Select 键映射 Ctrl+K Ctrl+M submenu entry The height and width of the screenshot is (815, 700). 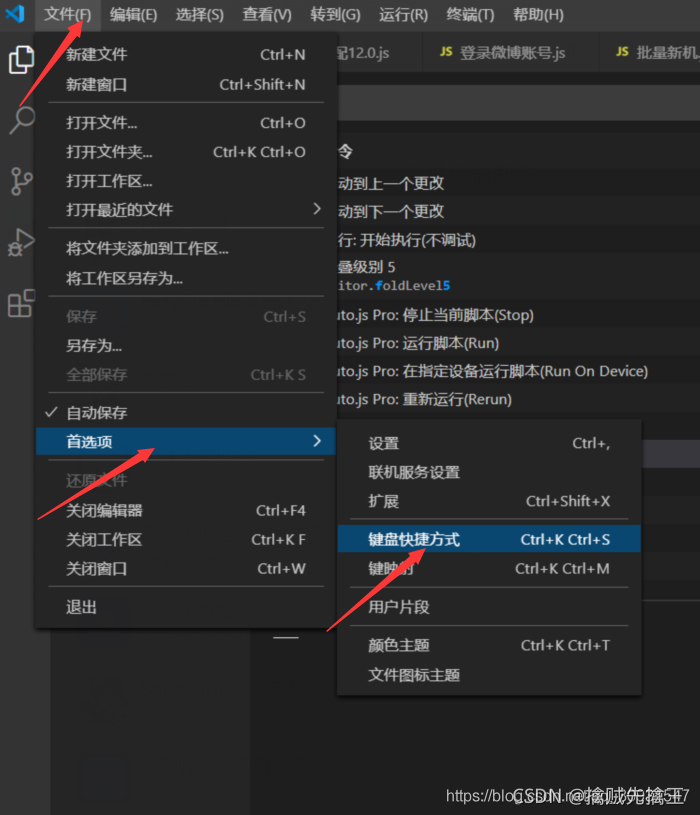point(488,569)
